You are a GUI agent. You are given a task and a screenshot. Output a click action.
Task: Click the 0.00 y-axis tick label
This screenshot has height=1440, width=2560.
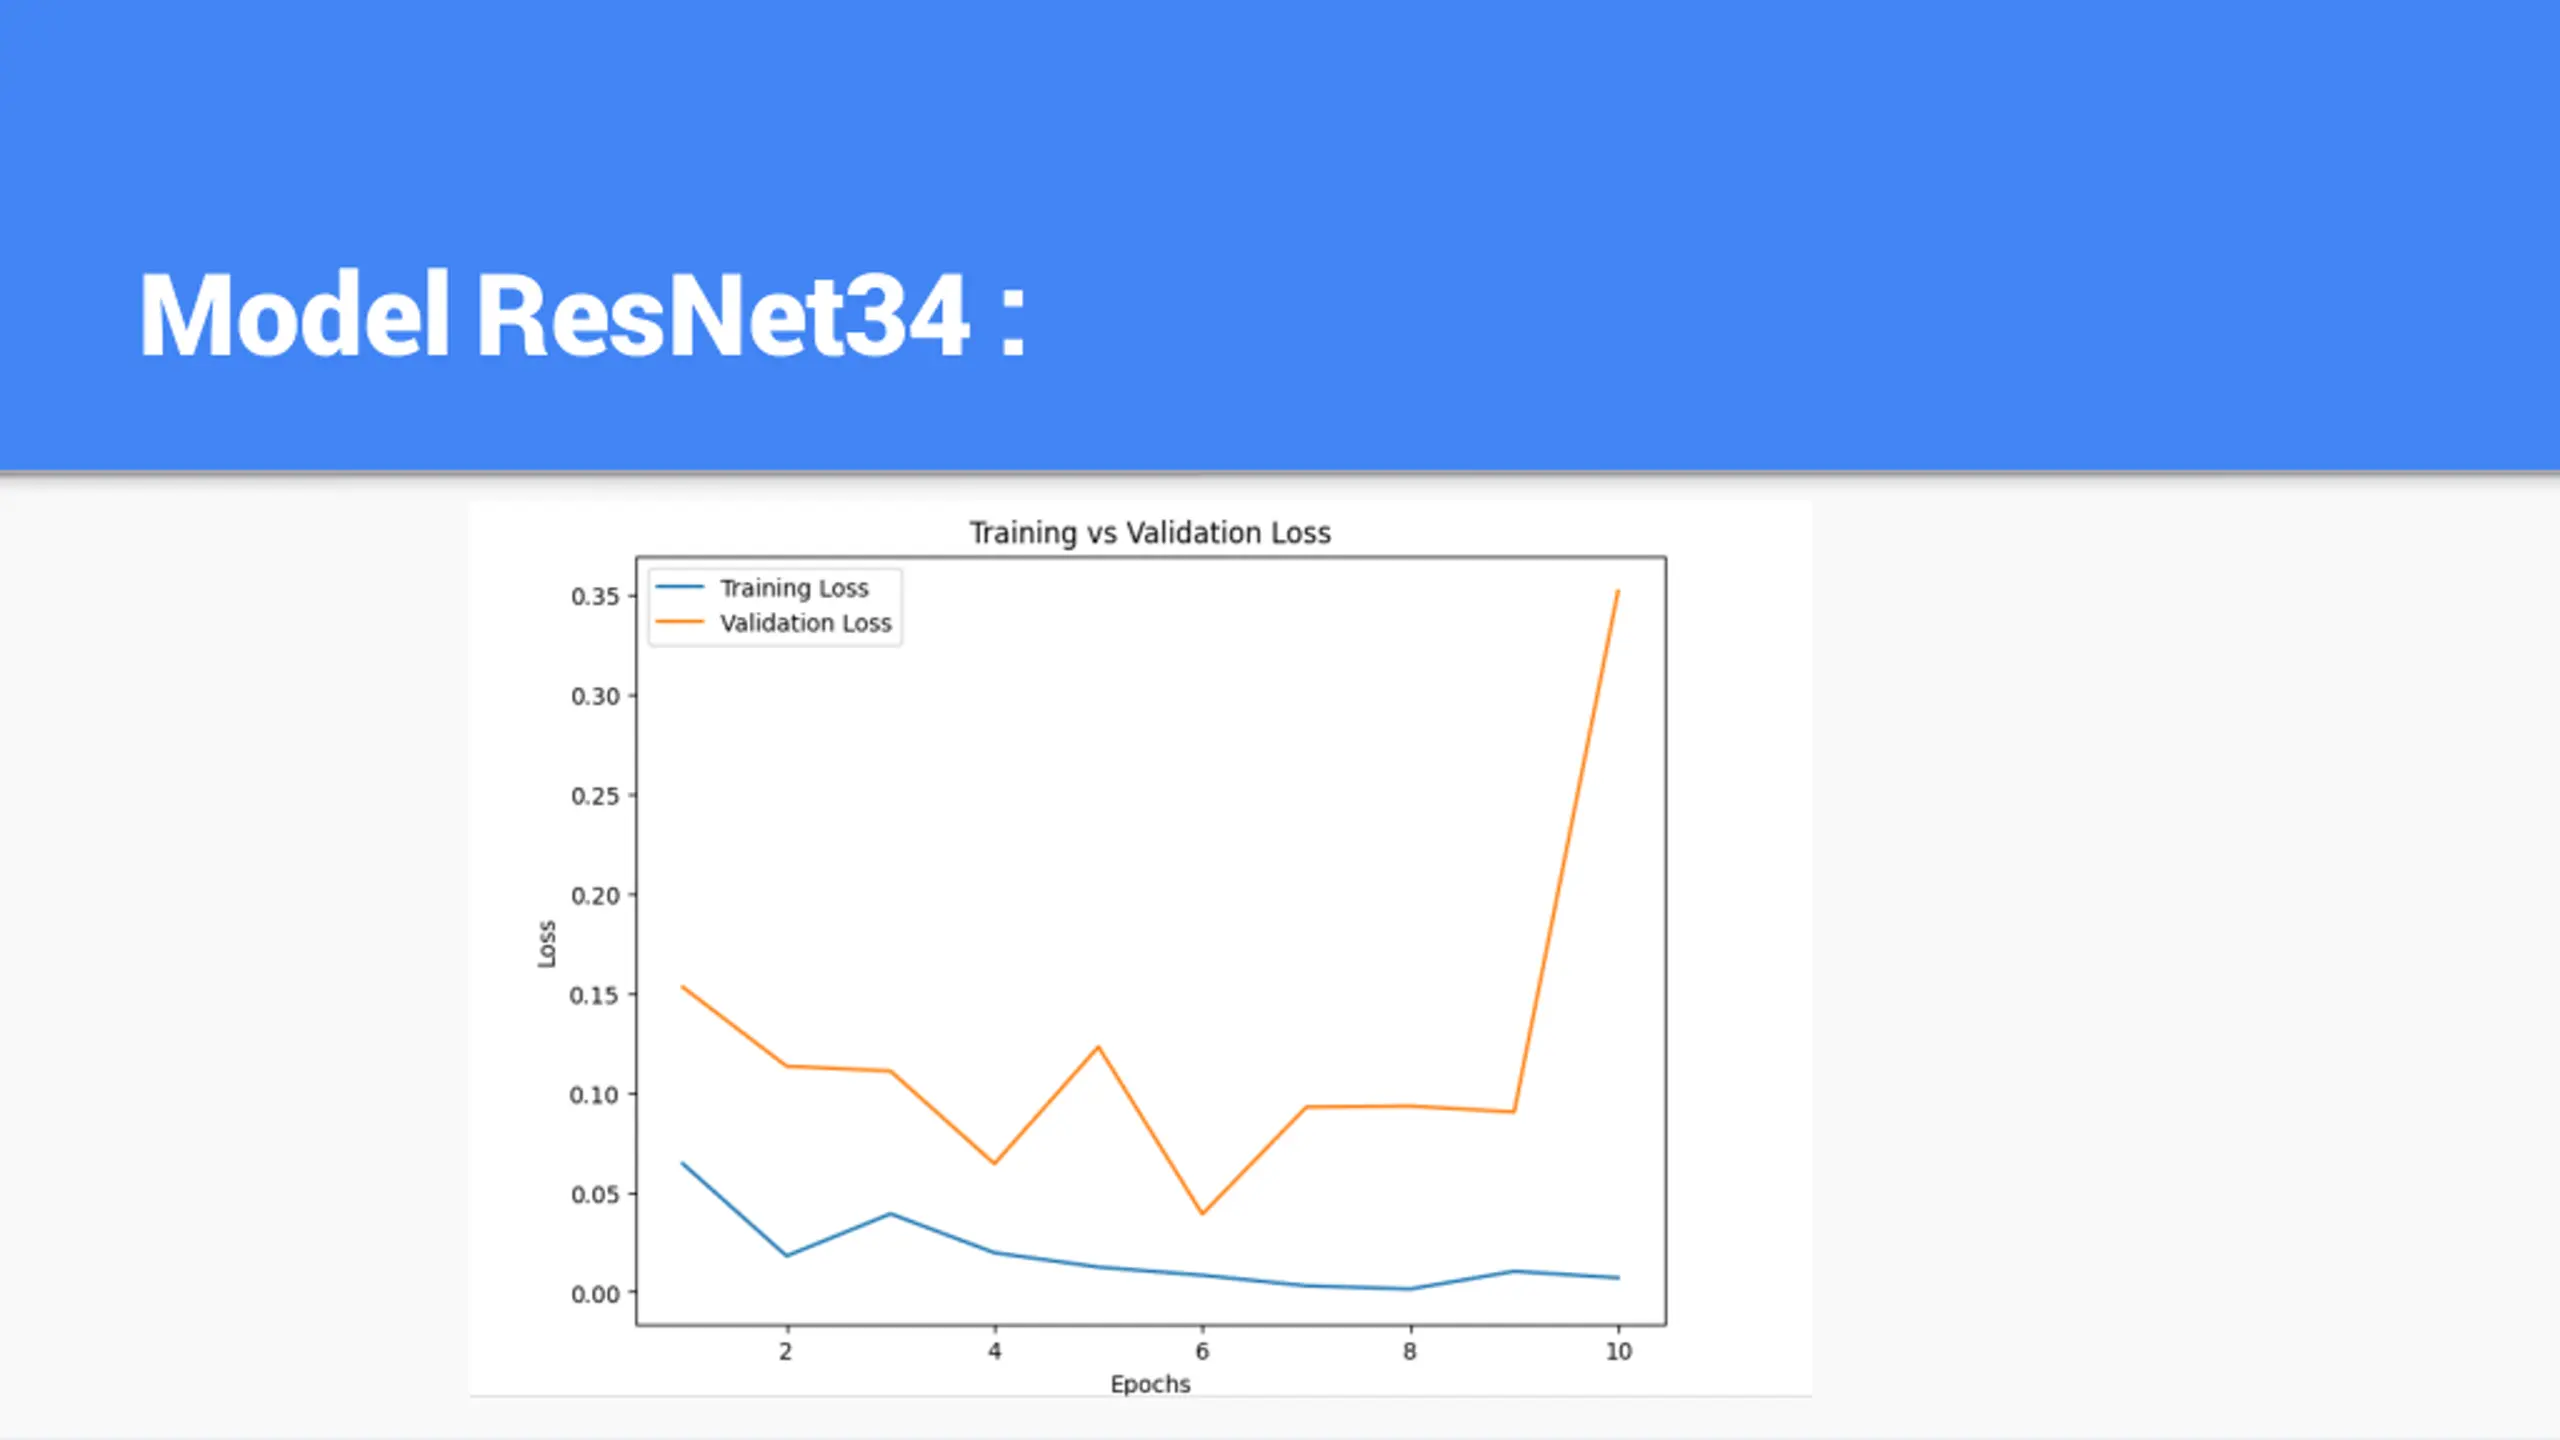tap(595, 1294)
